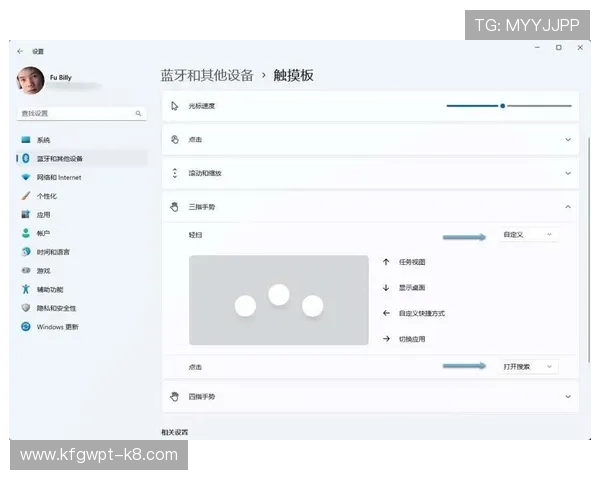The height and width of the screenshot is (480, 600).
Task: Minimize the Settings window
Action: (x=537, y=47)
